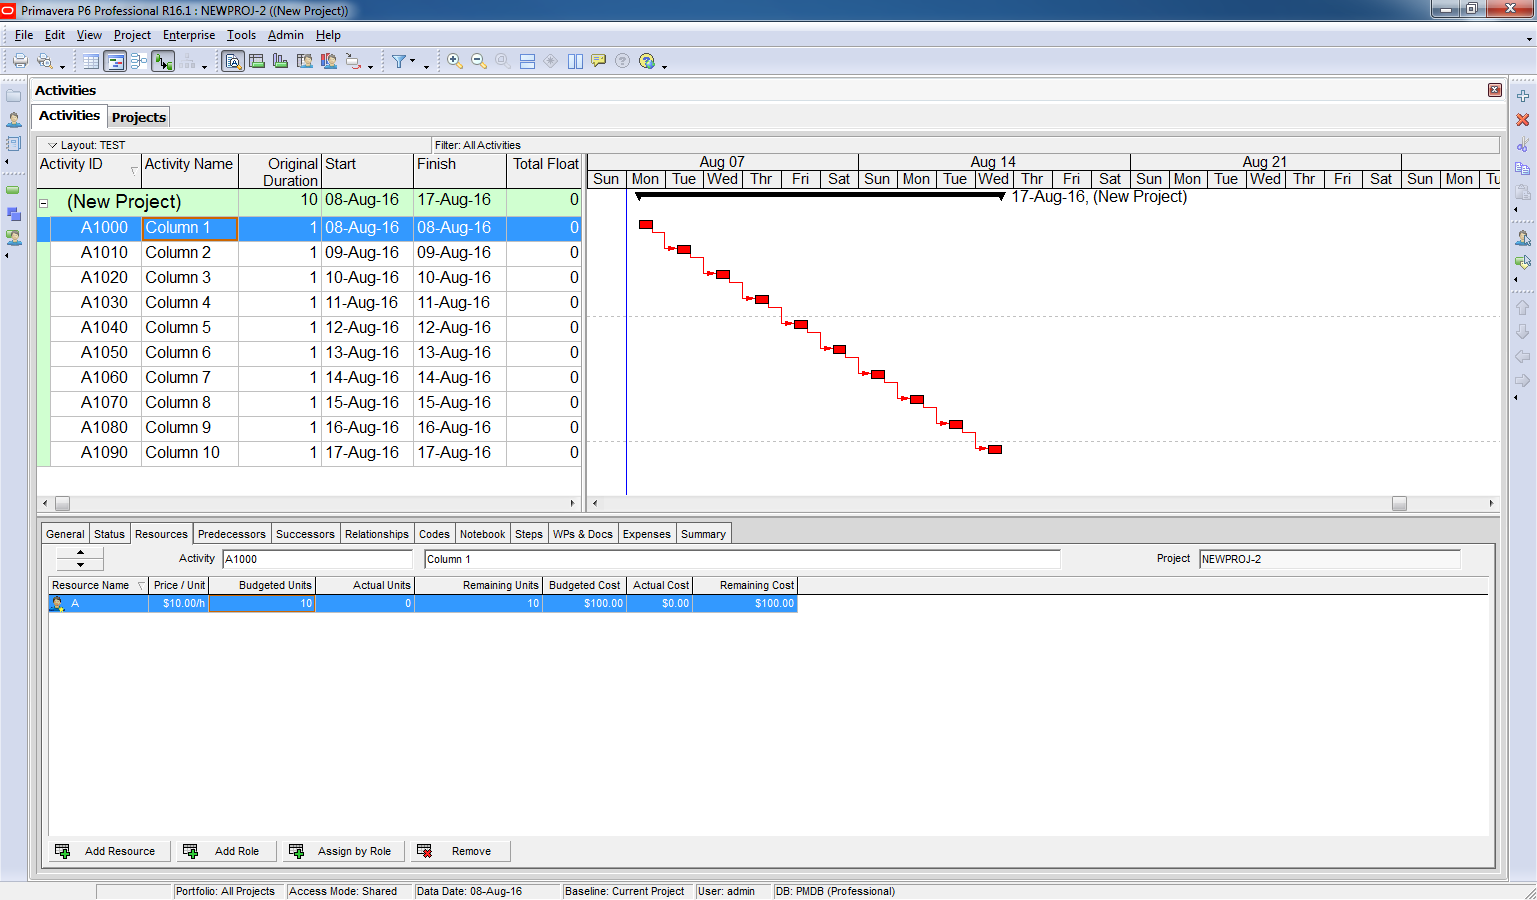Click the Print icon in the toolbar
The width and height of the screenshot is (1537, 900).
pyautogui.click(x=20, y=61)
